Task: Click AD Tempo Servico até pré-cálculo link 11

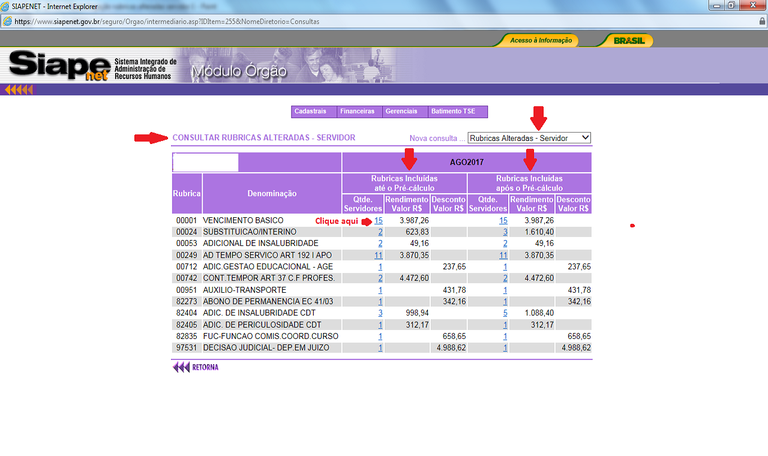Action: tap(378, 255)
